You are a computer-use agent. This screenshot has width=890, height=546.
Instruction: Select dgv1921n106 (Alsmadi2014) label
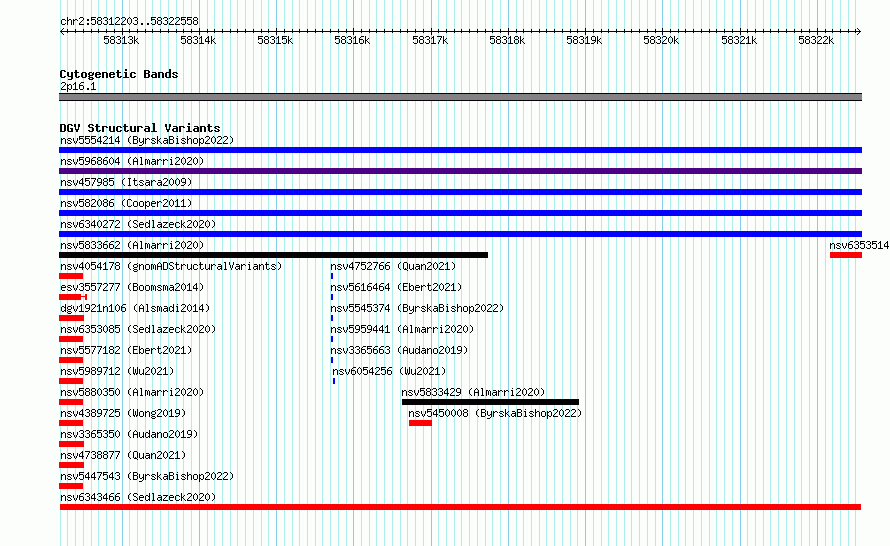click(135, 308)
